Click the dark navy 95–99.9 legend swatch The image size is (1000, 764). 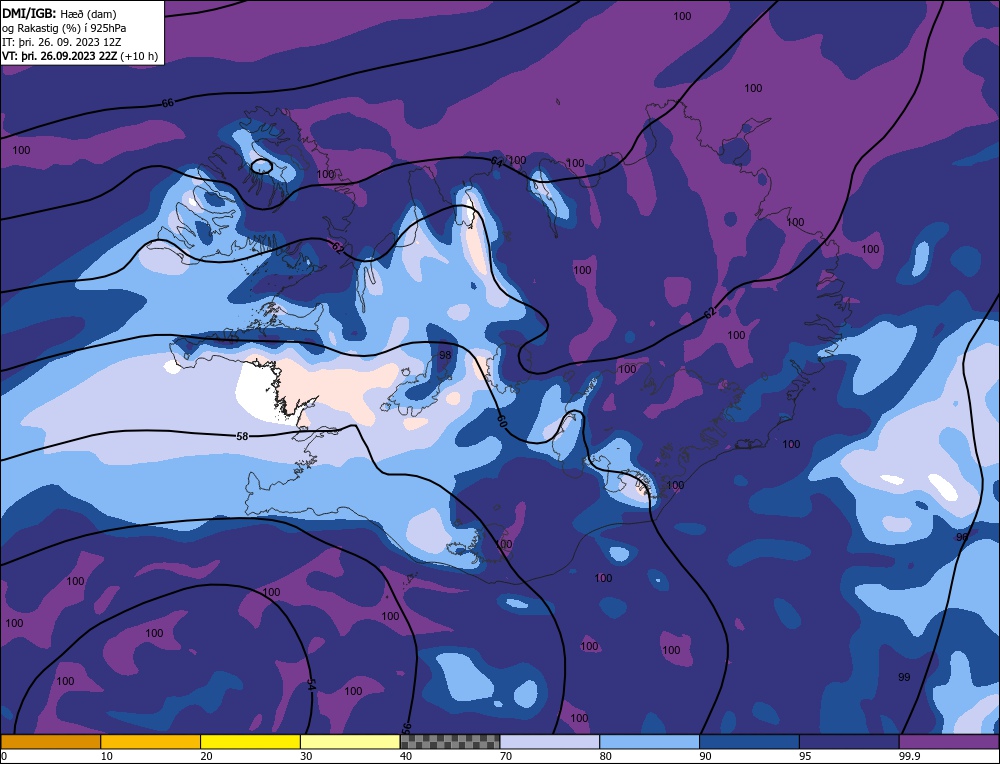[849, 741]
